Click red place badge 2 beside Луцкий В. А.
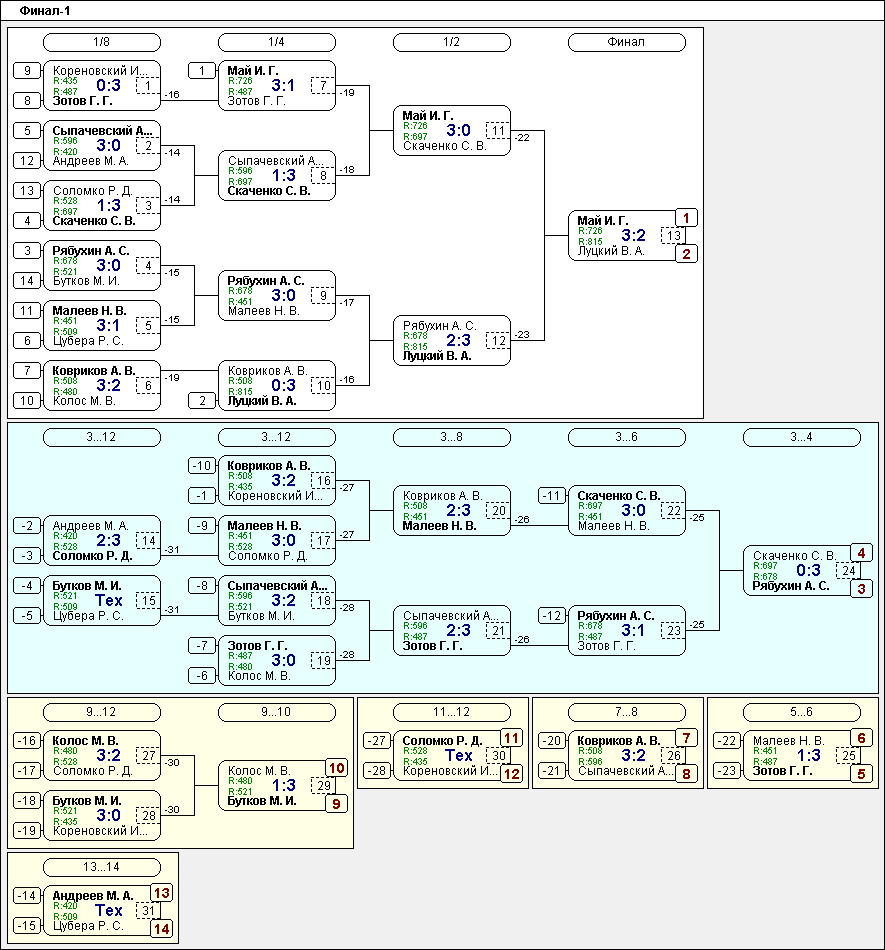Screen dimensions: 885x950 (x=686, y=254)
